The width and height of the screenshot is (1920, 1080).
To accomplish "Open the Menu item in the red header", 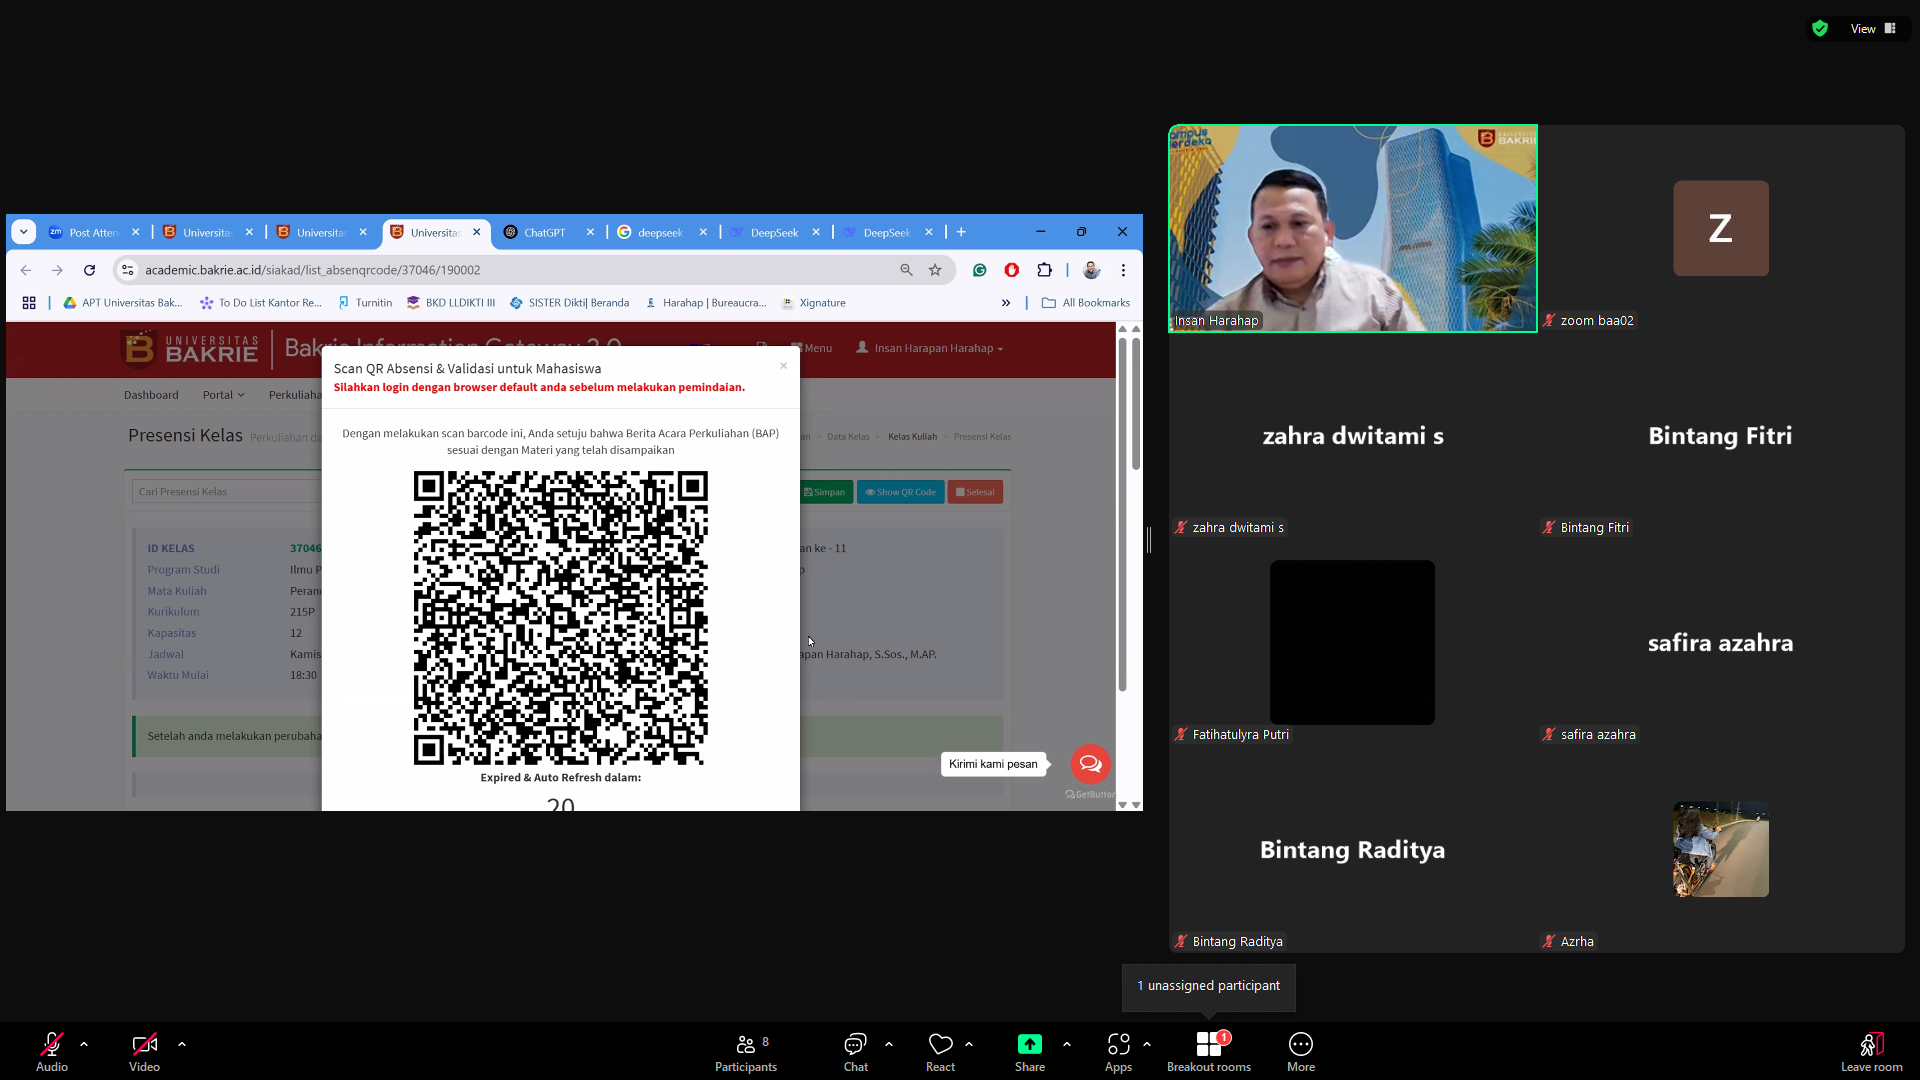I will click(812, 348).
